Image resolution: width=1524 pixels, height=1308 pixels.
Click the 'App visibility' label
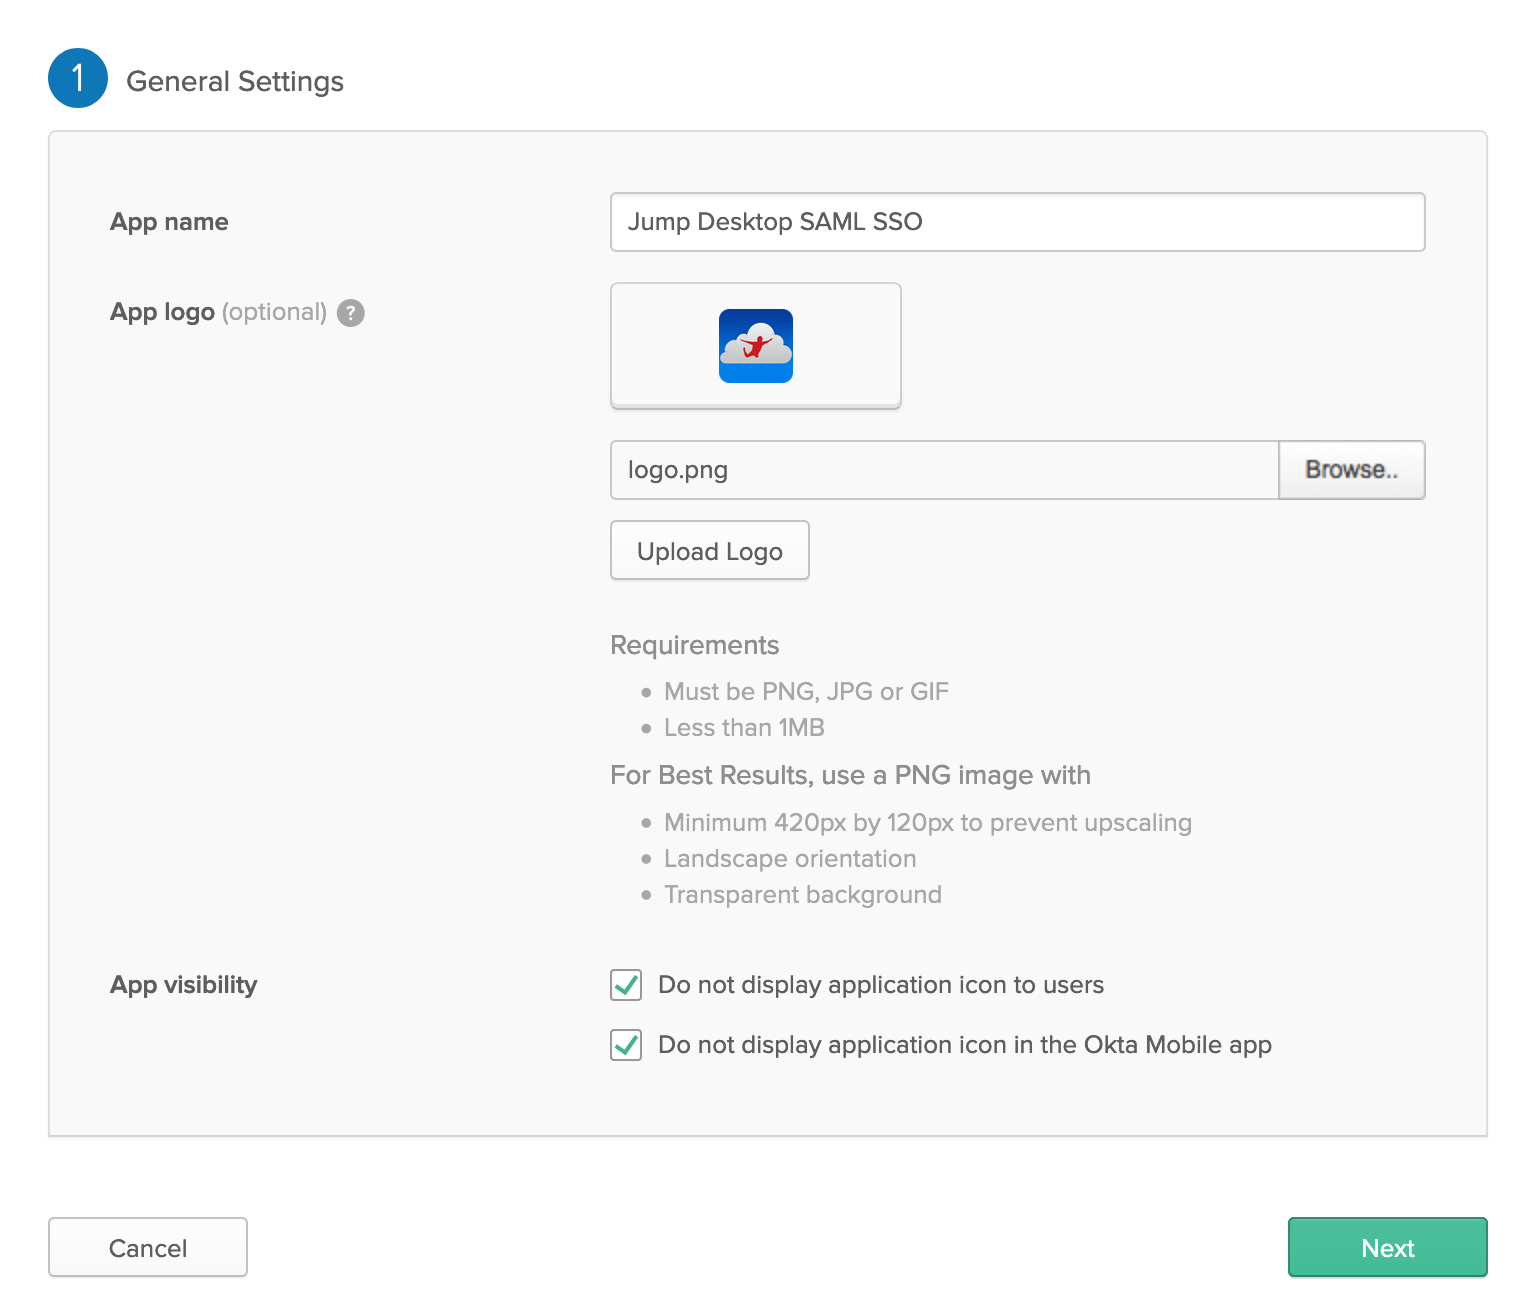184,985
